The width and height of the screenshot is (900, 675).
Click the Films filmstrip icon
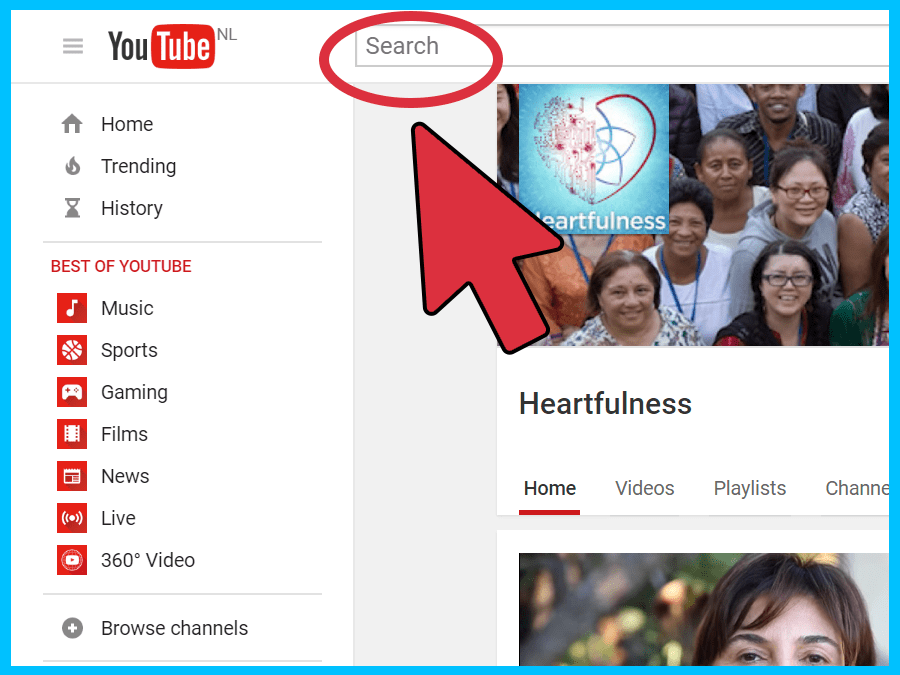coord(72,434)
